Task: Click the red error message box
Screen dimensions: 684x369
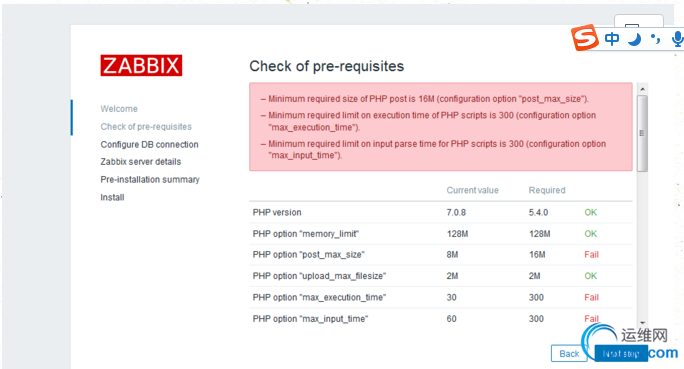Action: (441, 126)
